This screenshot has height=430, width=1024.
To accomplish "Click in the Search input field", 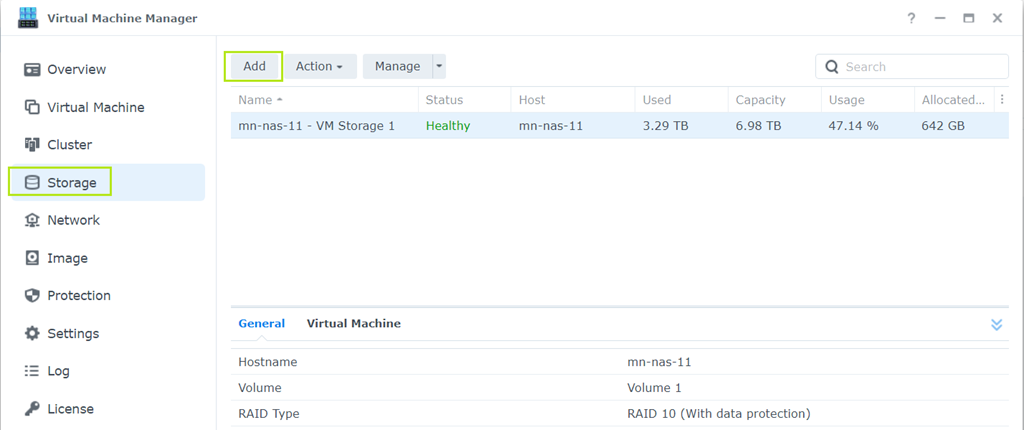I will pyautogui.click(x=920, y=67).
